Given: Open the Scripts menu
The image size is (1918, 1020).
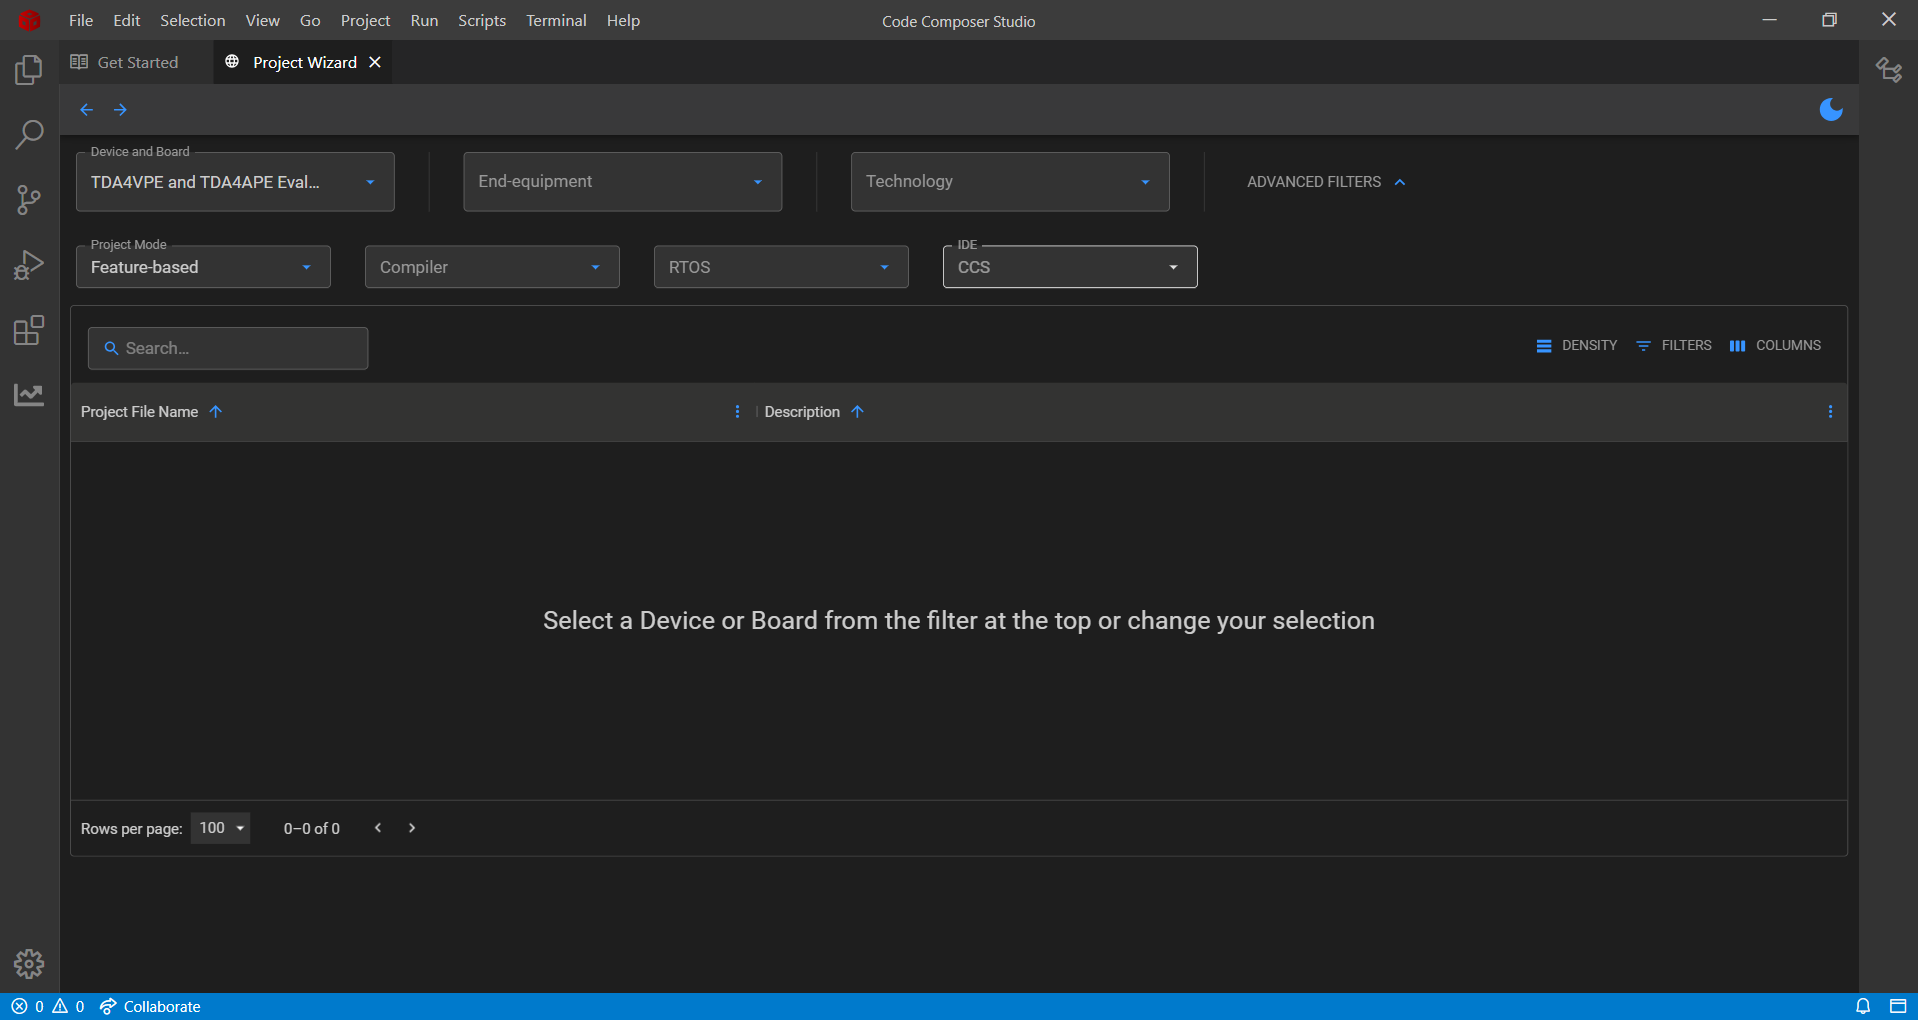Looking at the screenshot, I should click(482, 20).
